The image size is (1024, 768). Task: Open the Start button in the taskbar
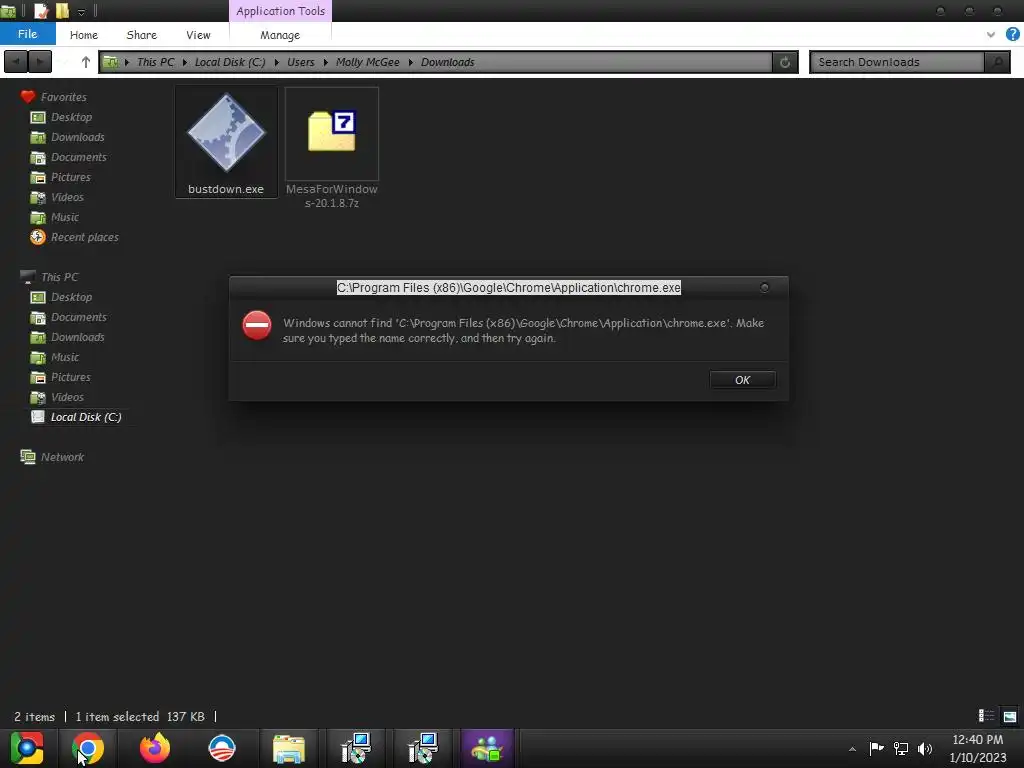(x=27, y=748)
